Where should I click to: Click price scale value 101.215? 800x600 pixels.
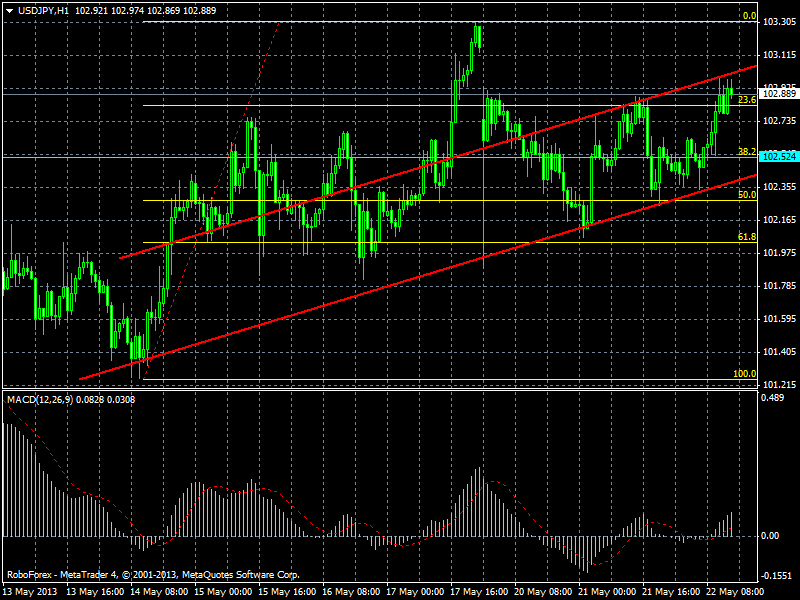point(779,385)
